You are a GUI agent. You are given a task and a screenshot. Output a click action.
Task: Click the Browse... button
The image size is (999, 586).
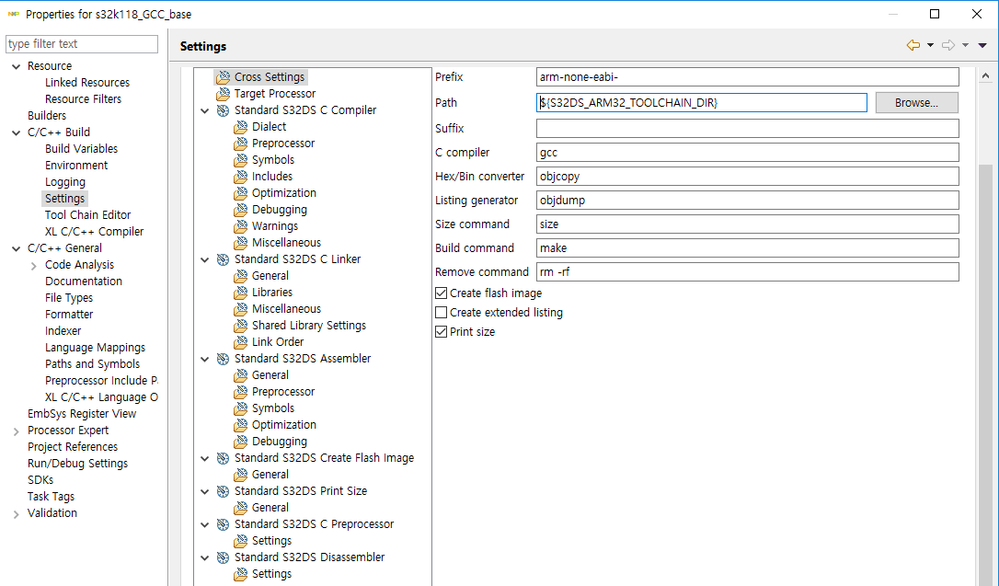click(x=916, y=103)
